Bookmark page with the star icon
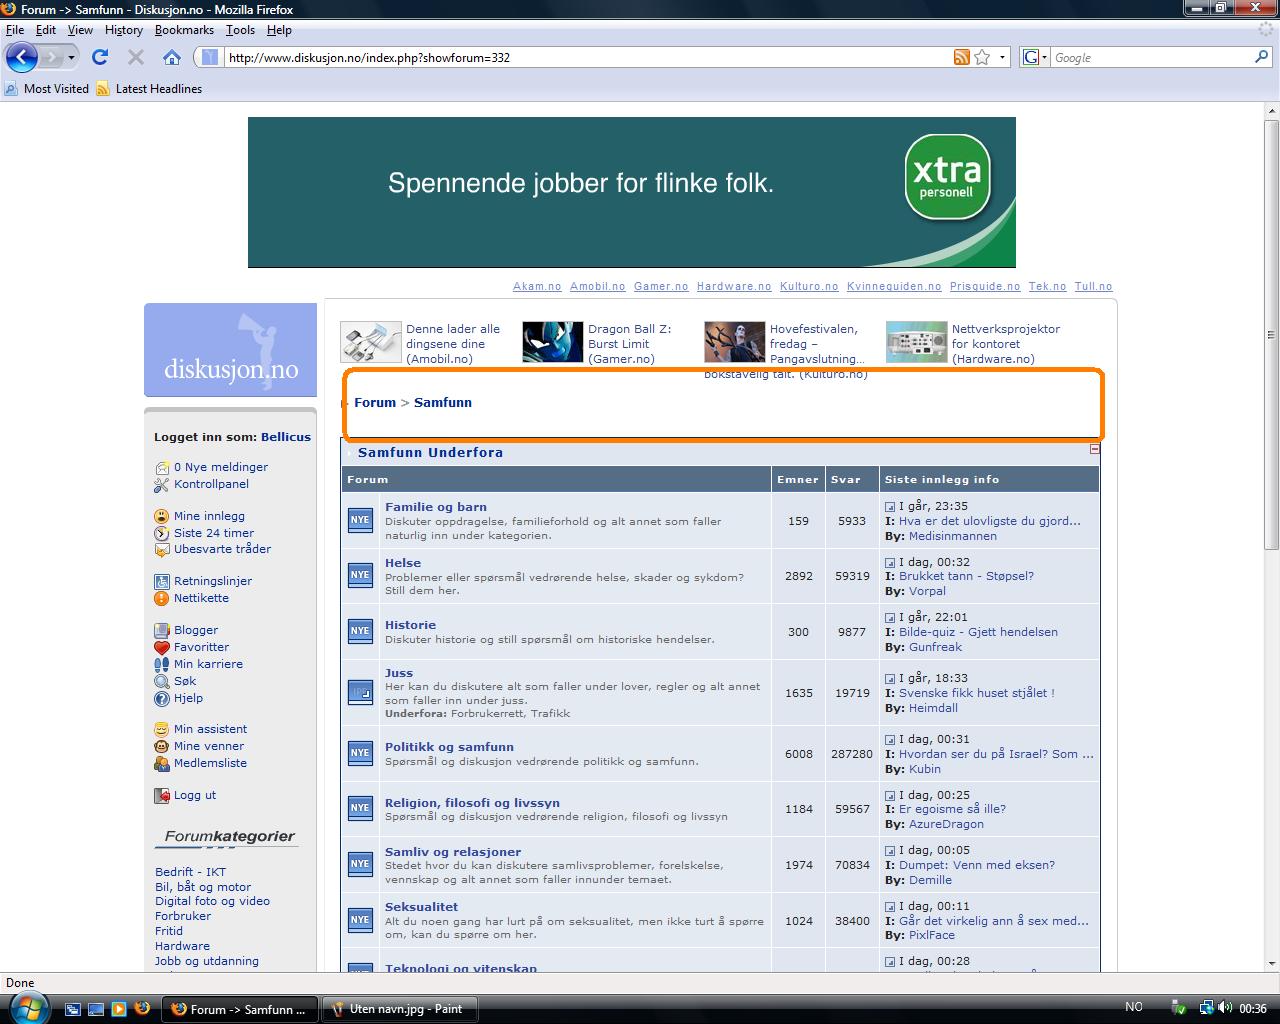Image resolution: width=1280 pixels, height=1024 pixels. (x=982, y=57)
